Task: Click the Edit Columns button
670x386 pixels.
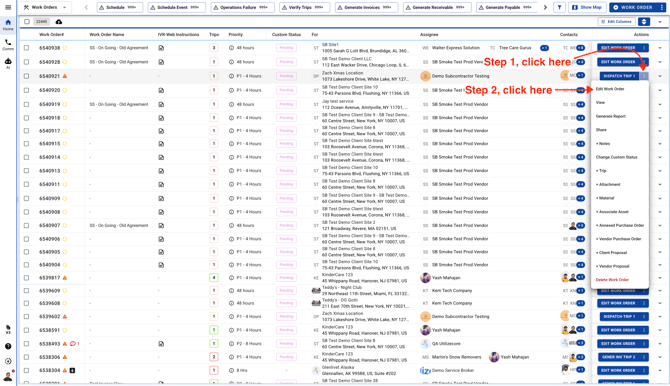Action: point(616,21)
